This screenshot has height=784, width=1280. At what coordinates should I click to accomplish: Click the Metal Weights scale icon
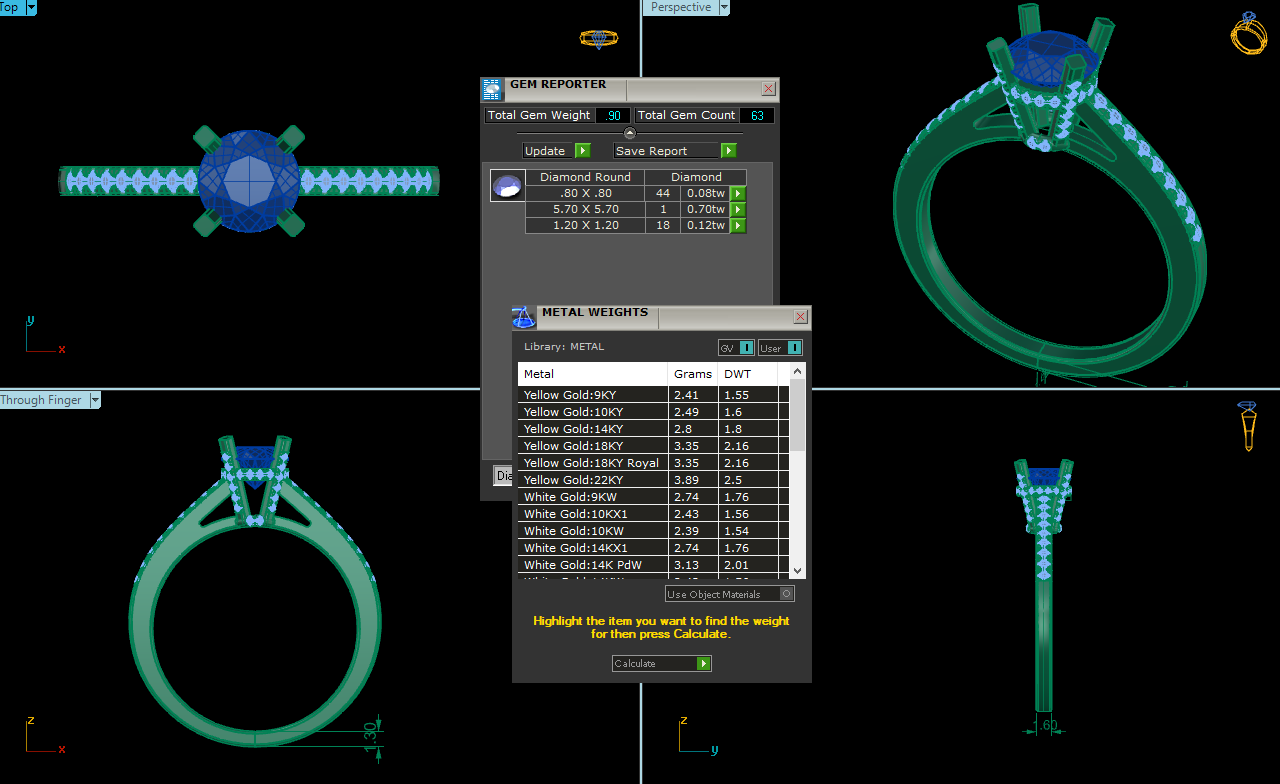(x=524, y=317)
